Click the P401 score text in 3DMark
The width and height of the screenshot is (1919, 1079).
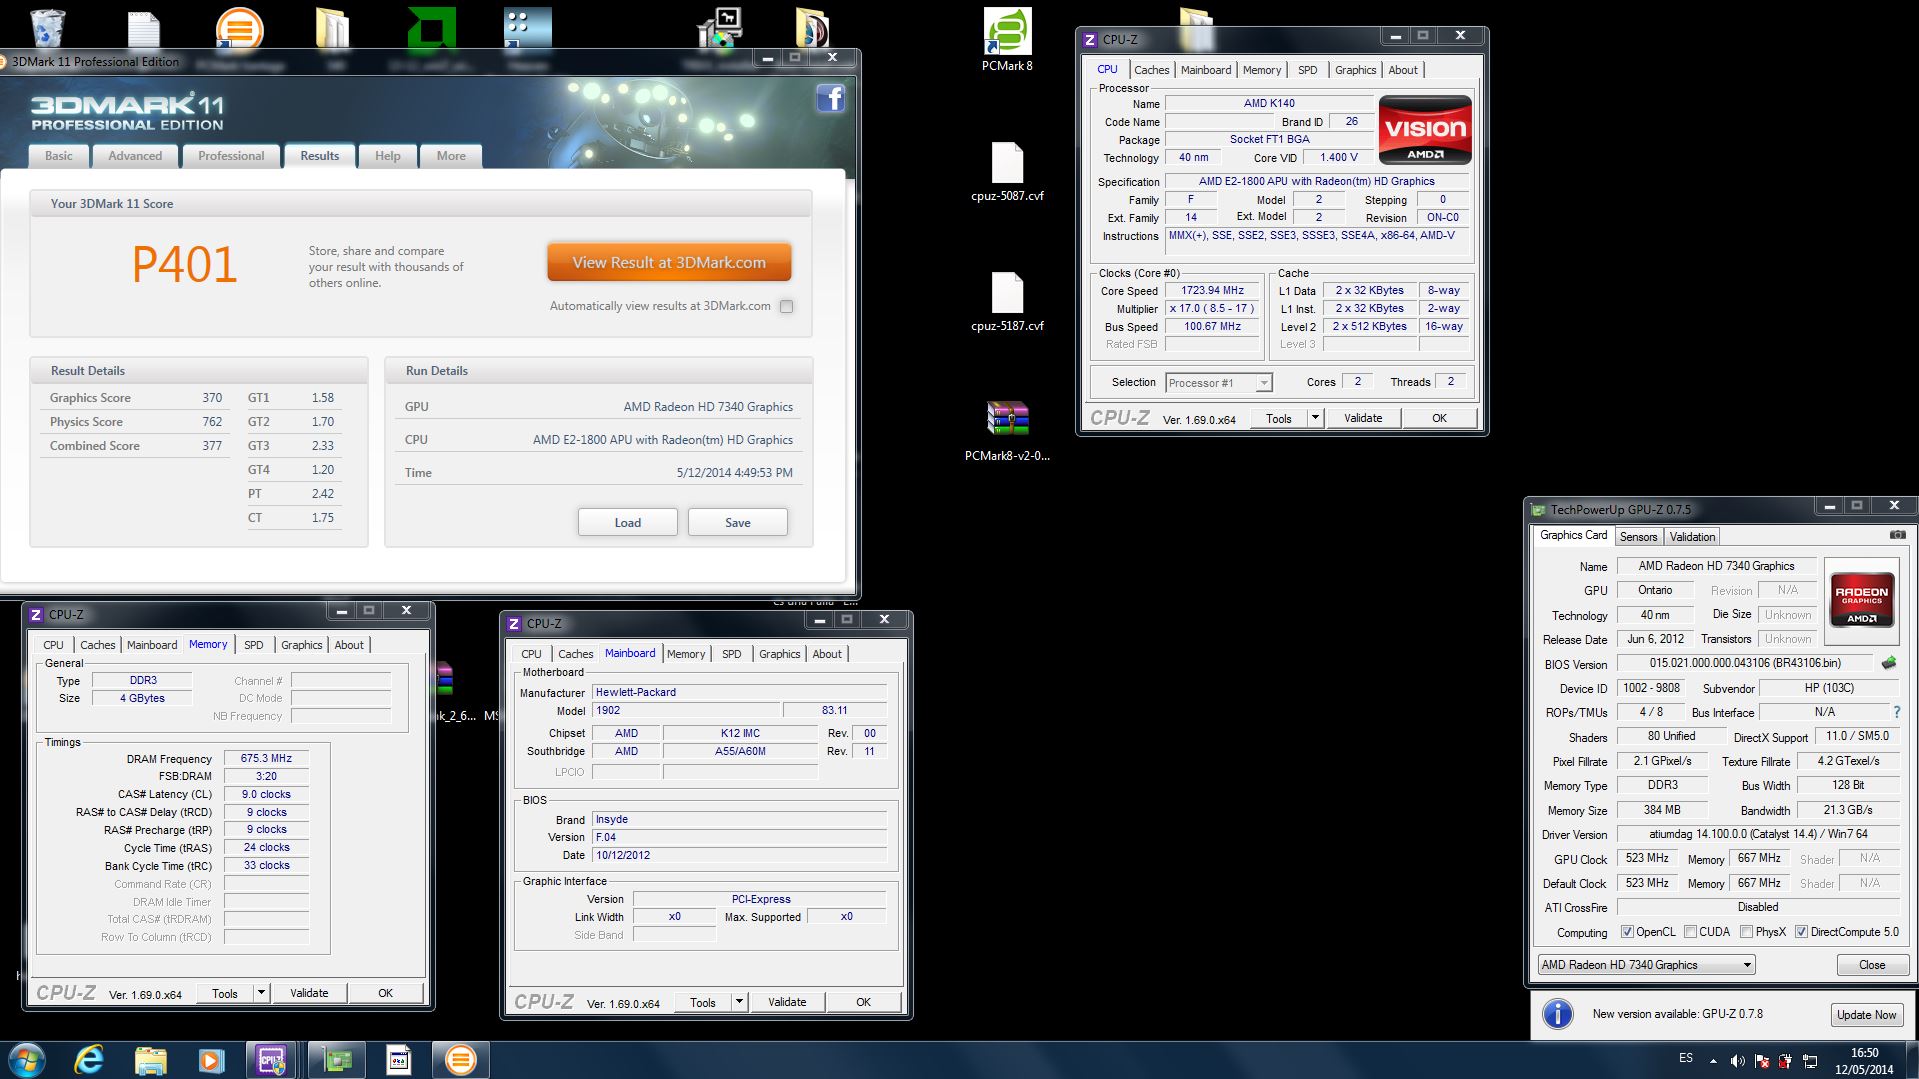point(185,265)
